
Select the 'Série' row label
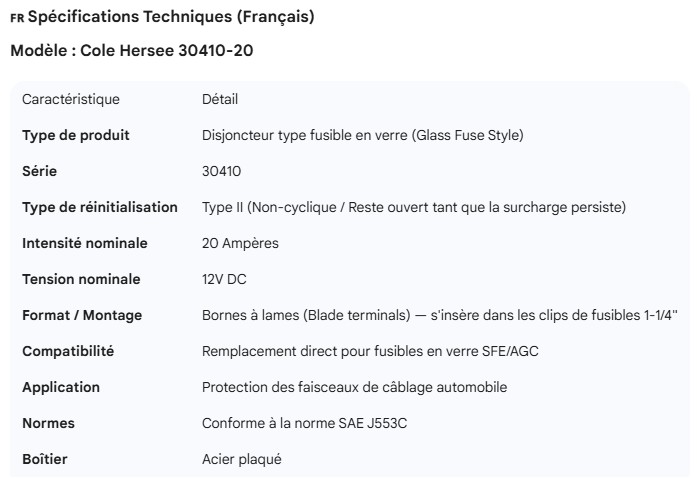(39, 171)
